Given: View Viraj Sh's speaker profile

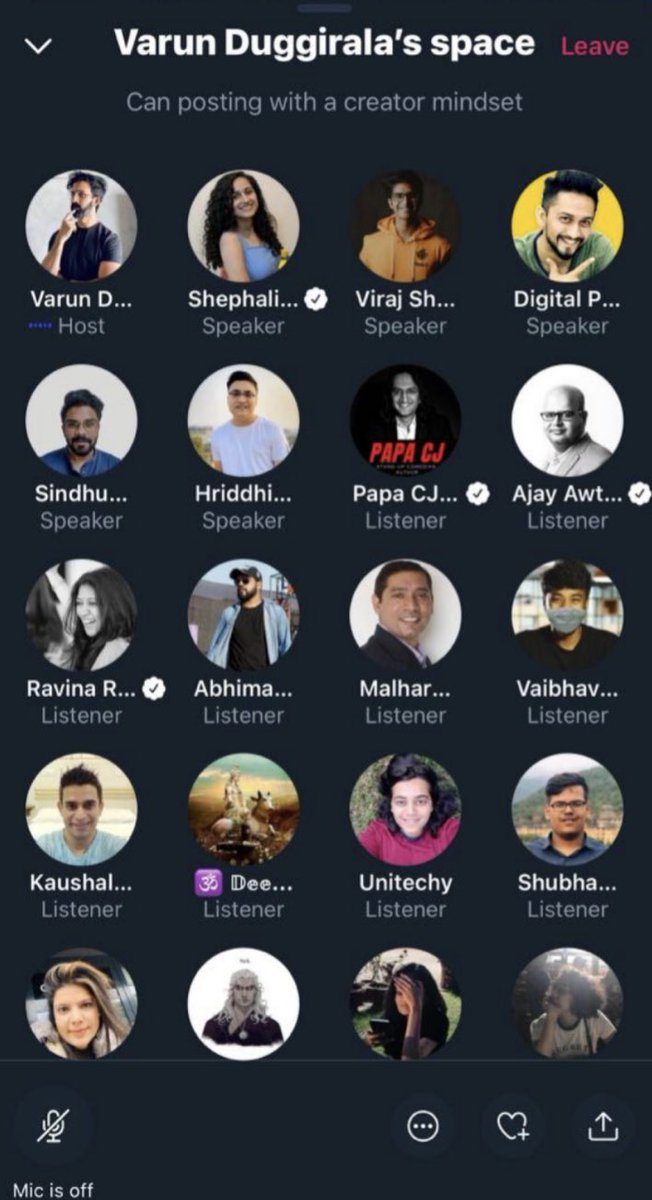Looking at the screenshot, I should click(405, 225).
